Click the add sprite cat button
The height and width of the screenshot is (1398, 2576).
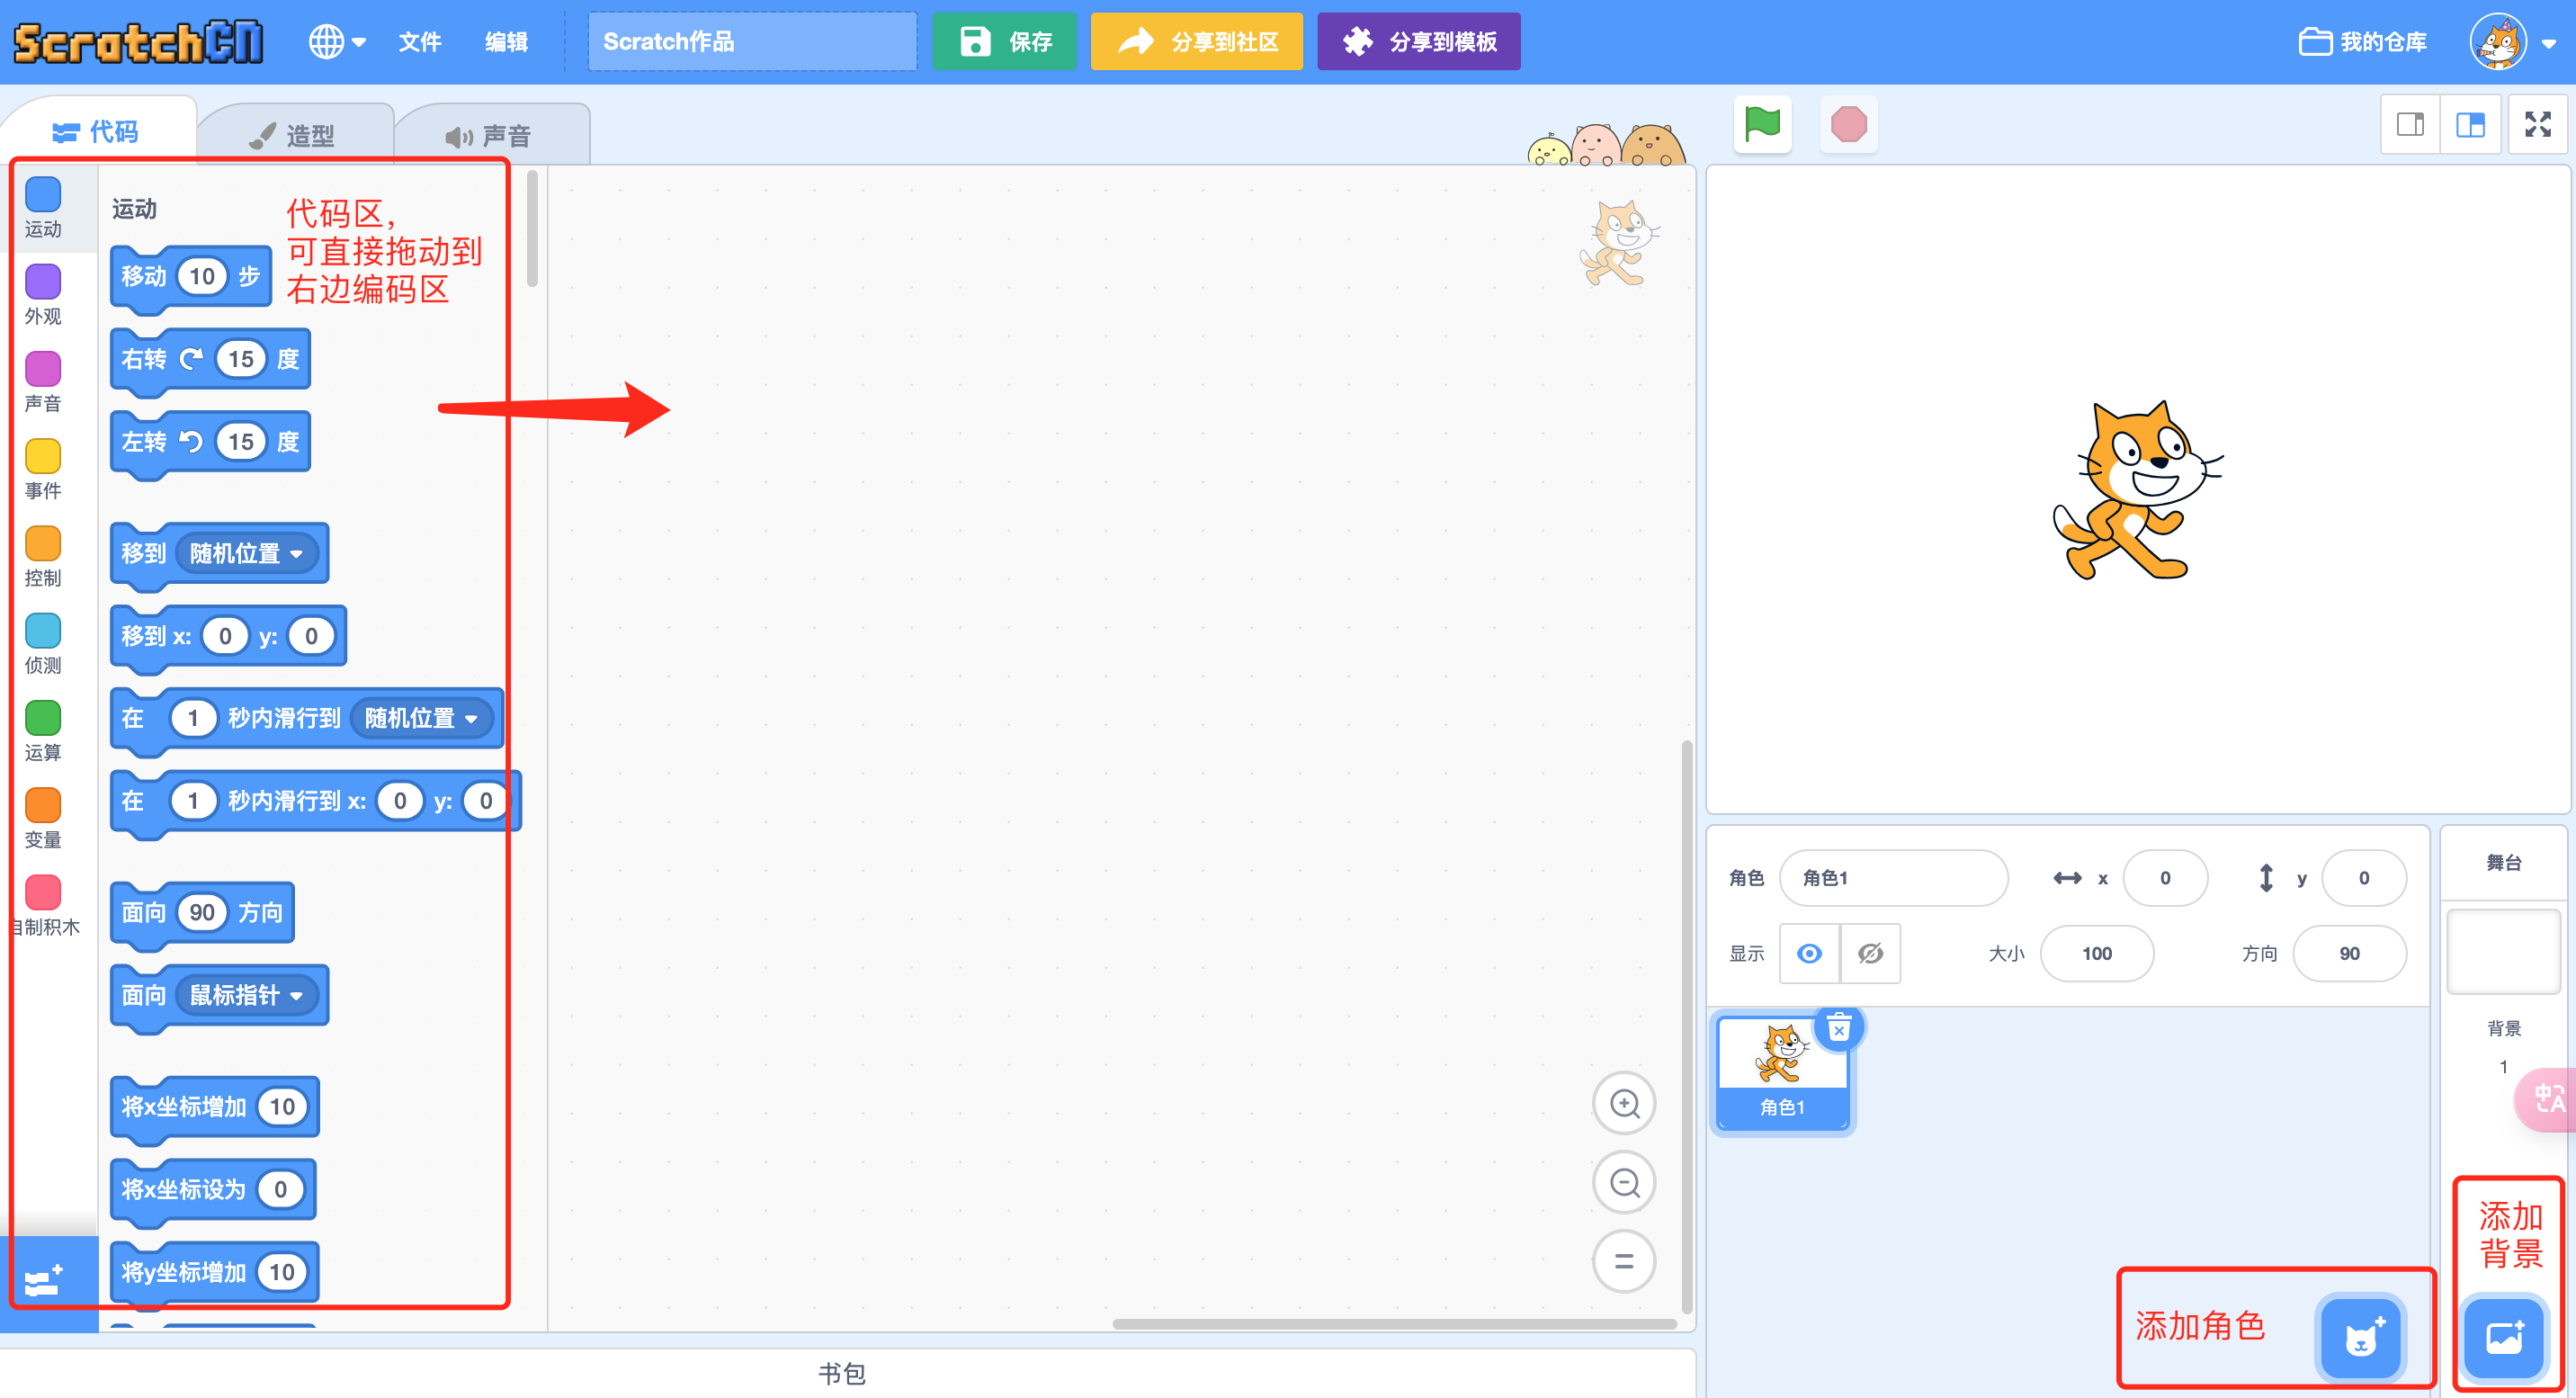pos(2361,1338)
